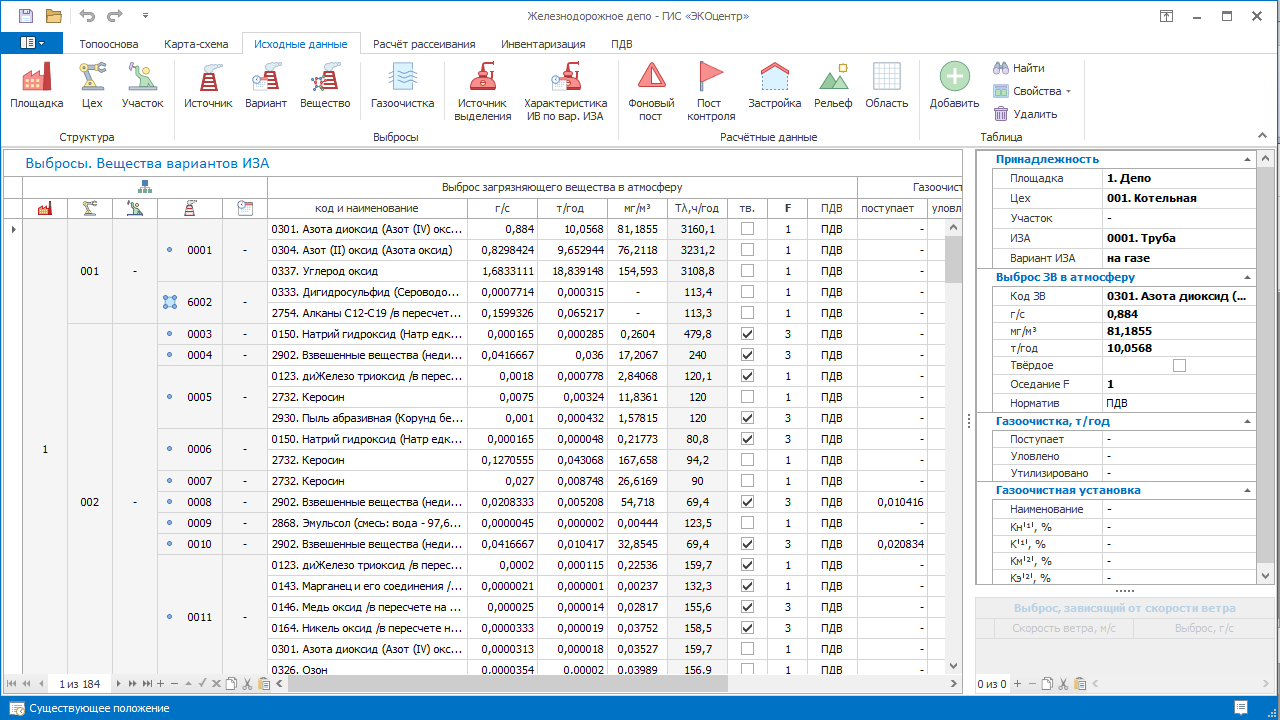Click the factory column header icon

click(x=45, y=208)
